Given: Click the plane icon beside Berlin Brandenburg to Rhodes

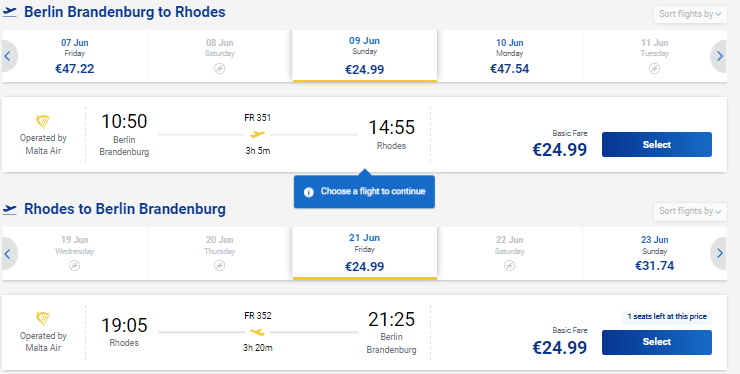Looking at the screenshot, I should point(9,12).
